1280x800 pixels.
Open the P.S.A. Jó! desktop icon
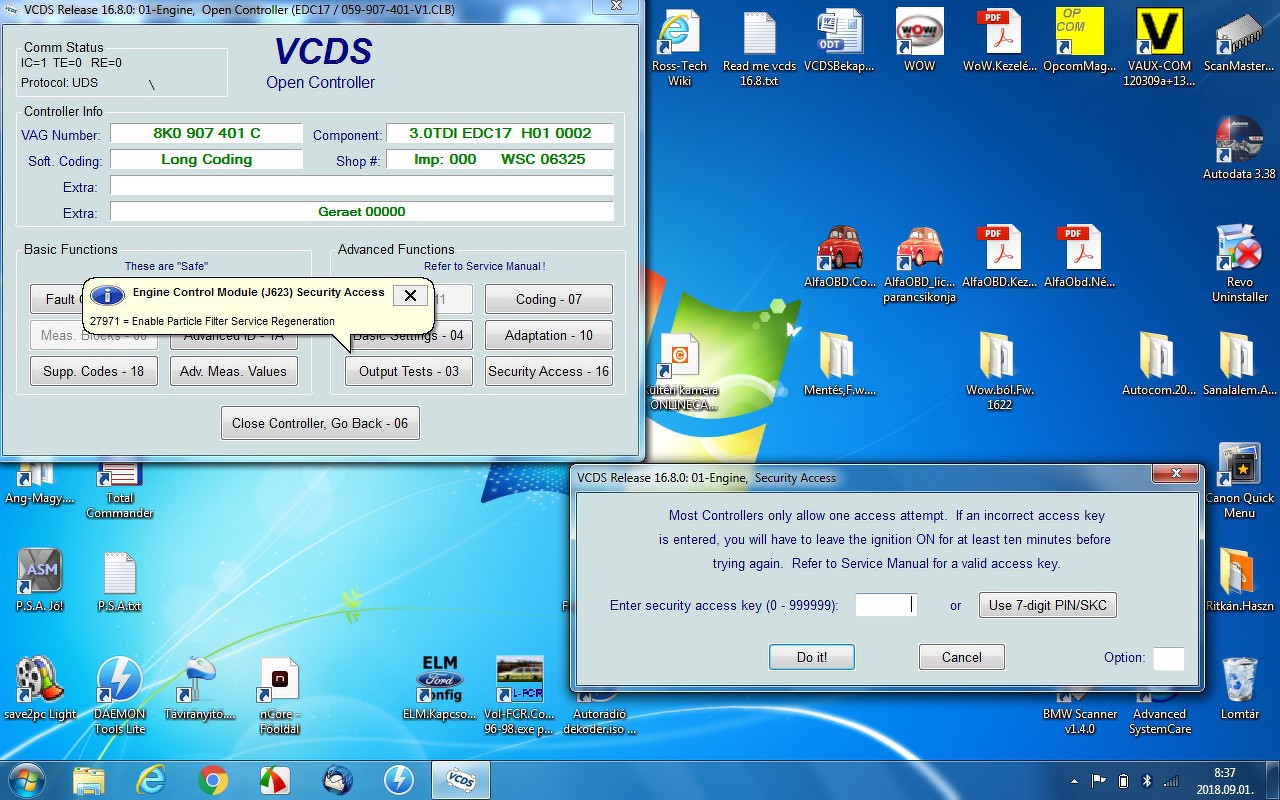pos(39,580)
